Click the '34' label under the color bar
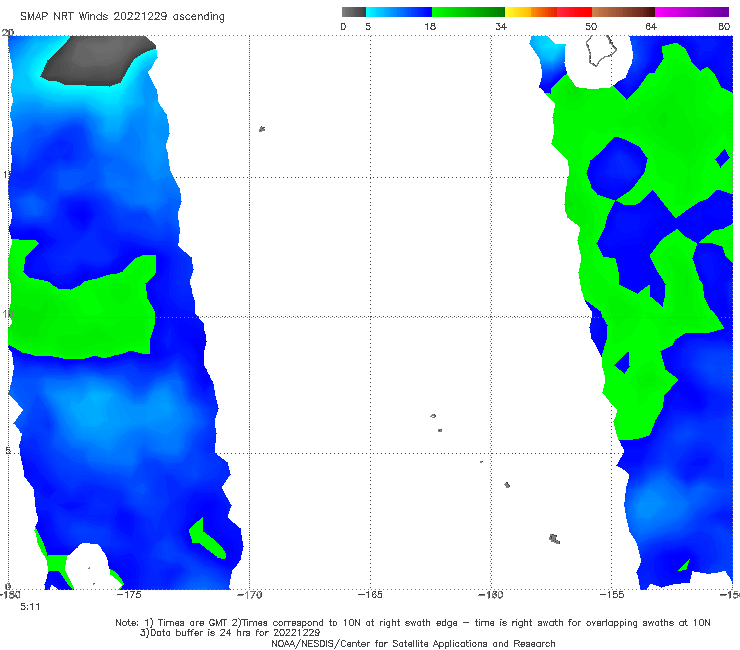The image size is (740, 650). pos(501,27)
